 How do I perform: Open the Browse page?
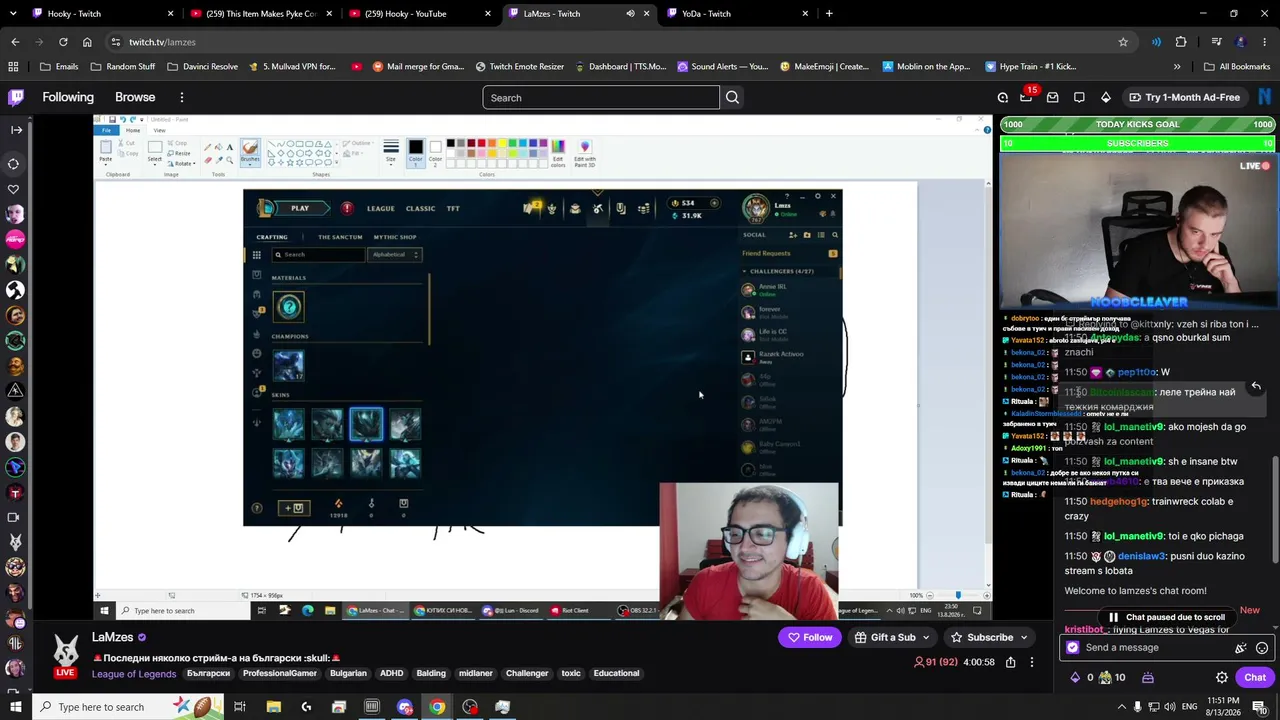click(x=135, y=97)
